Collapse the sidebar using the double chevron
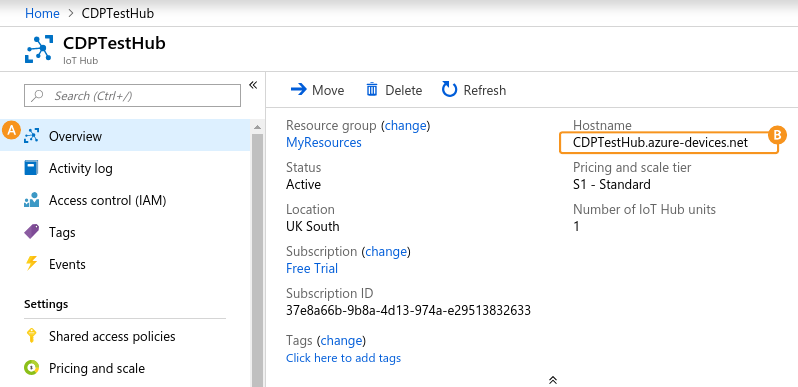This screenshot has width=798, height=387. click(x=253, y=85)
